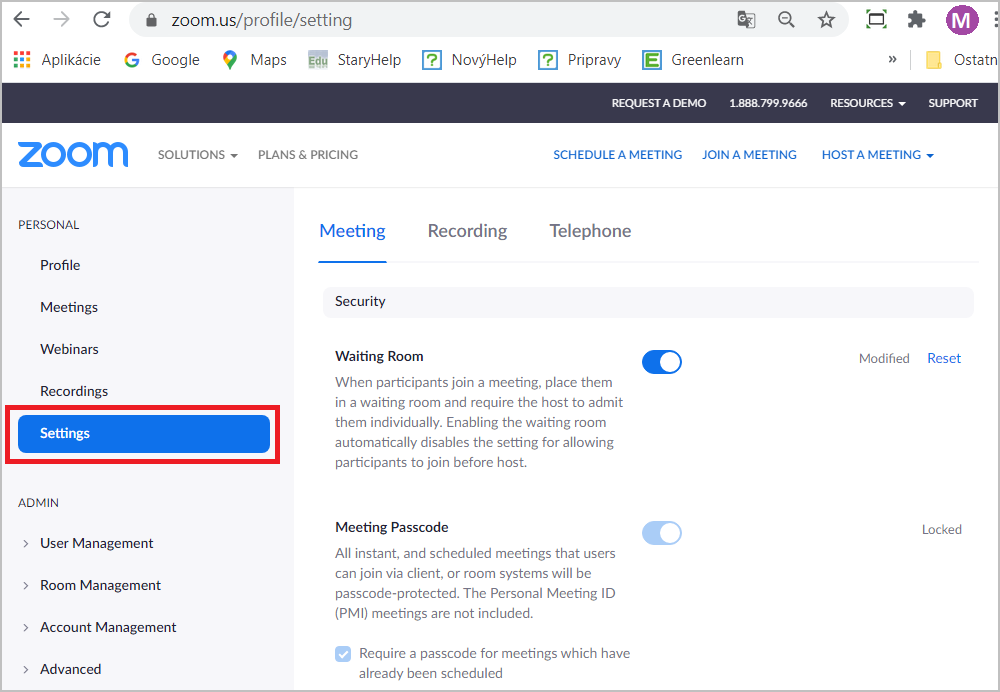Open the StaryHelp bookmark
Image resolution: width=1000 pixels, height=692 pixels.
click(355, 60)
